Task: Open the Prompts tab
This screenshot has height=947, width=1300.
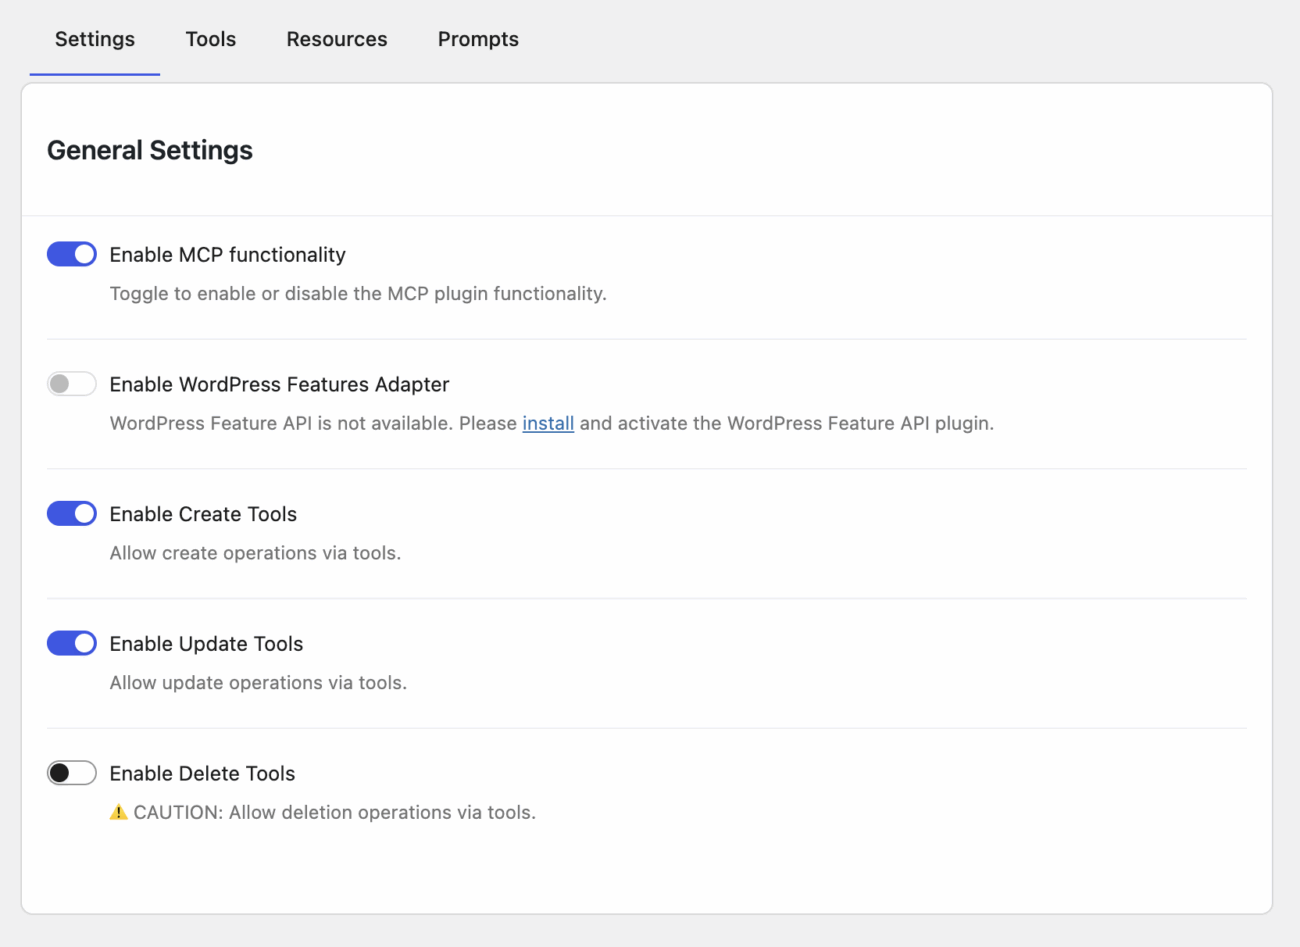Action: coord(478,39)
